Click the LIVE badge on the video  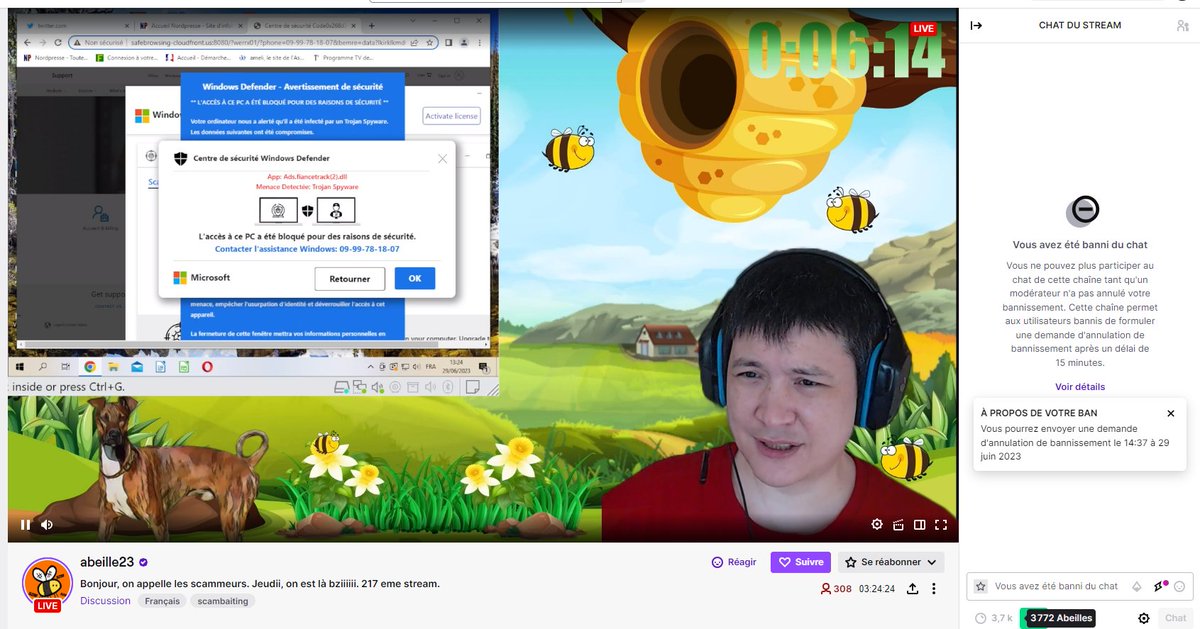pyautogui.click(x=923, y=29)
